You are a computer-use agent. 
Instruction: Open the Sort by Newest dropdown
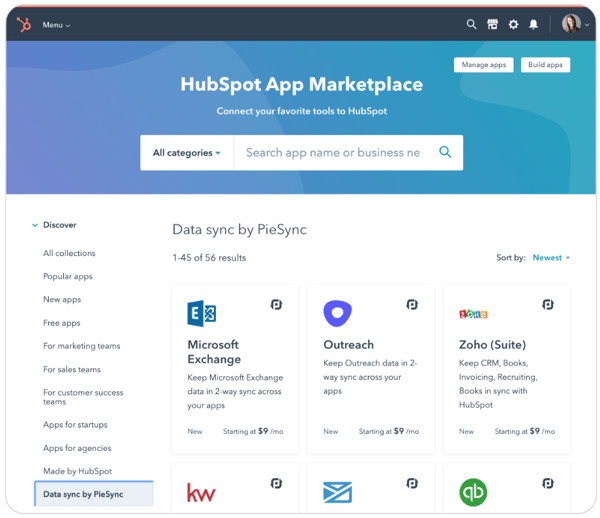tap(551, 258)
